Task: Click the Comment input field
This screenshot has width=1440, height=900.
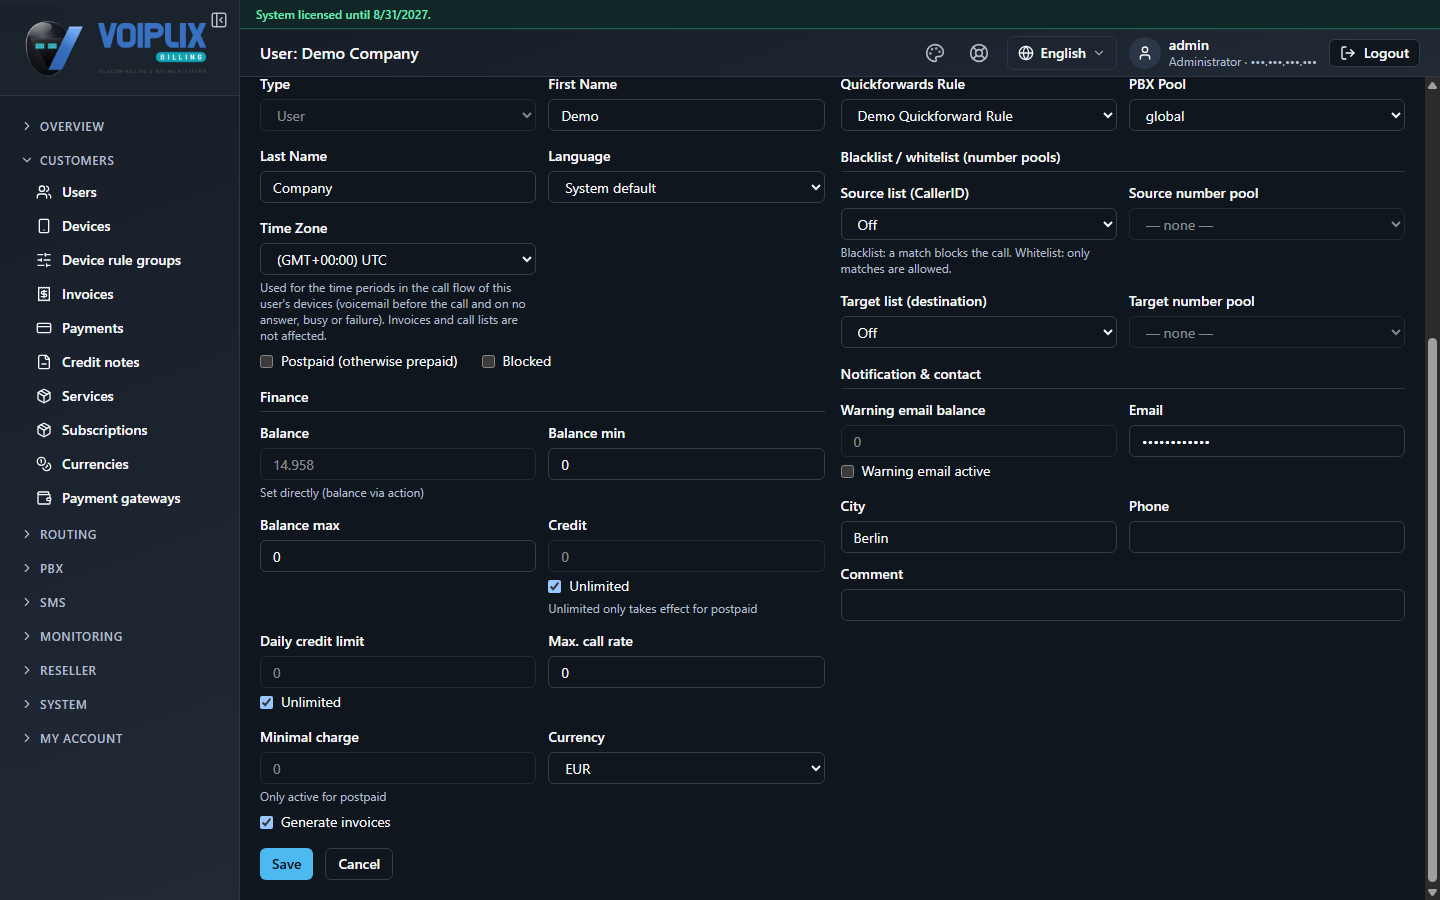Action: click(x=1123, y=605)
